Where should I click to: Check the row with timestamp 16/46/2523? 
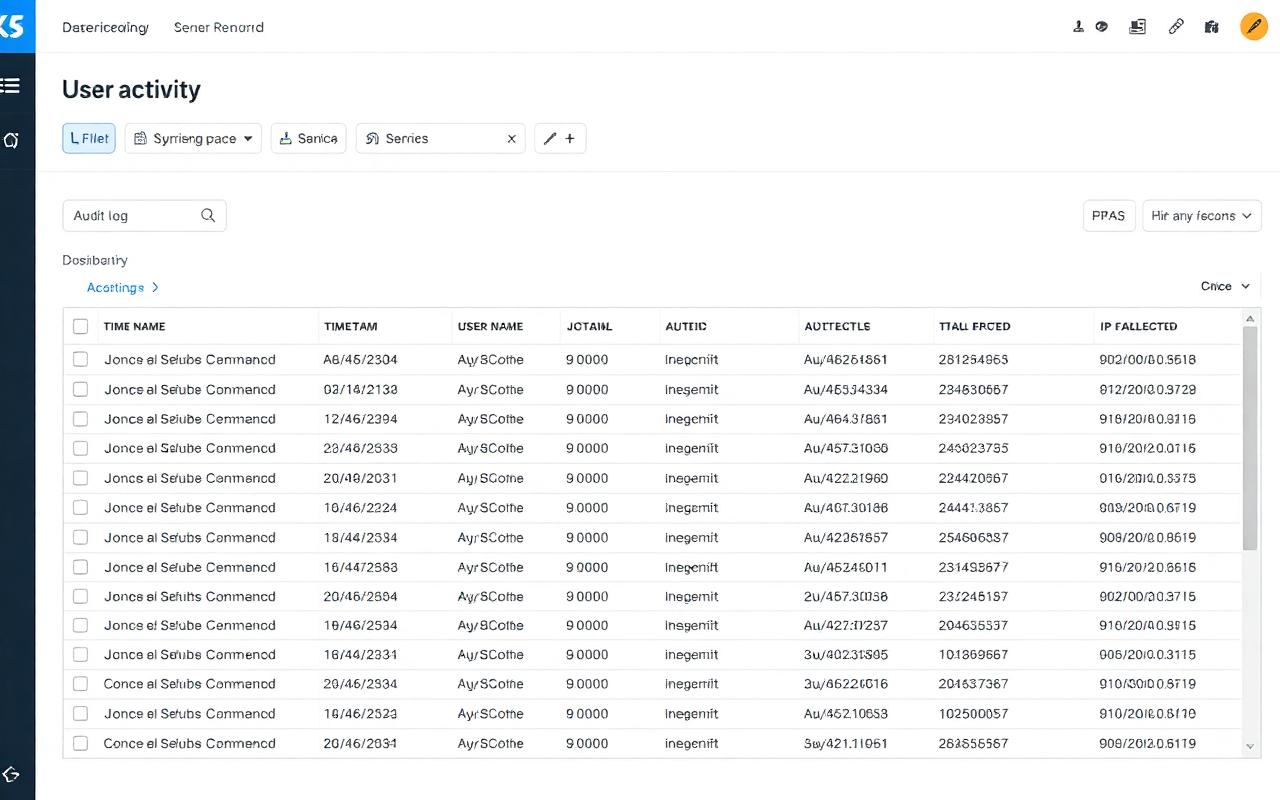81,714
